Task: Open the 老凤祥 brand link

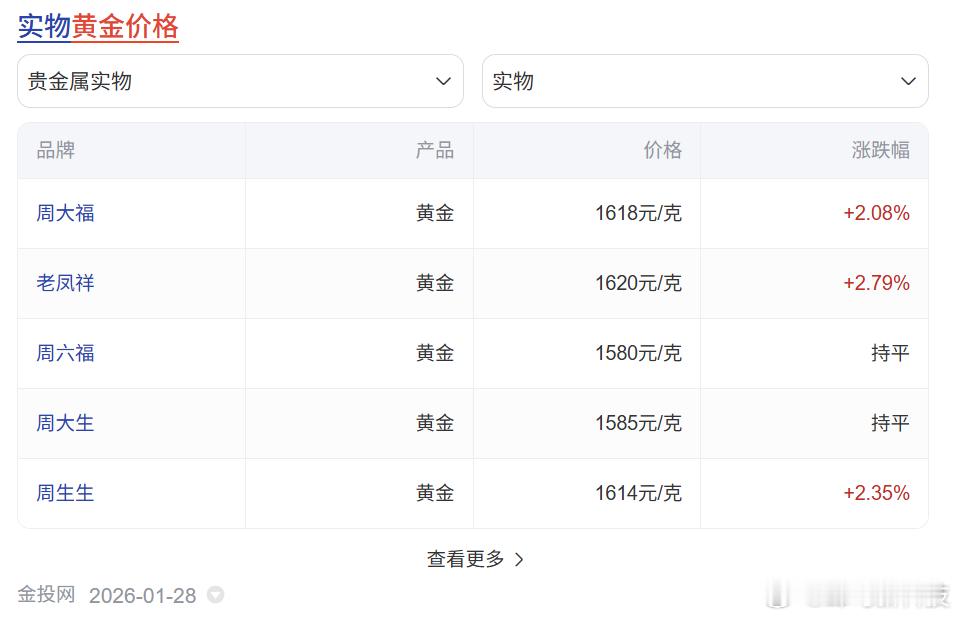Action: 64,283
